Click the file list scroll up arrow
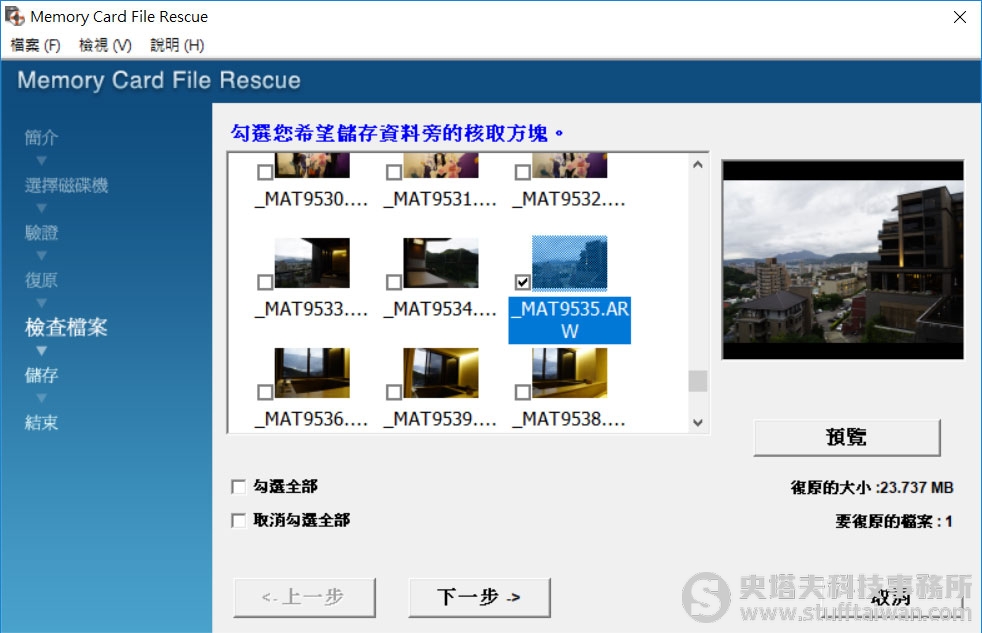 point(698,165)
